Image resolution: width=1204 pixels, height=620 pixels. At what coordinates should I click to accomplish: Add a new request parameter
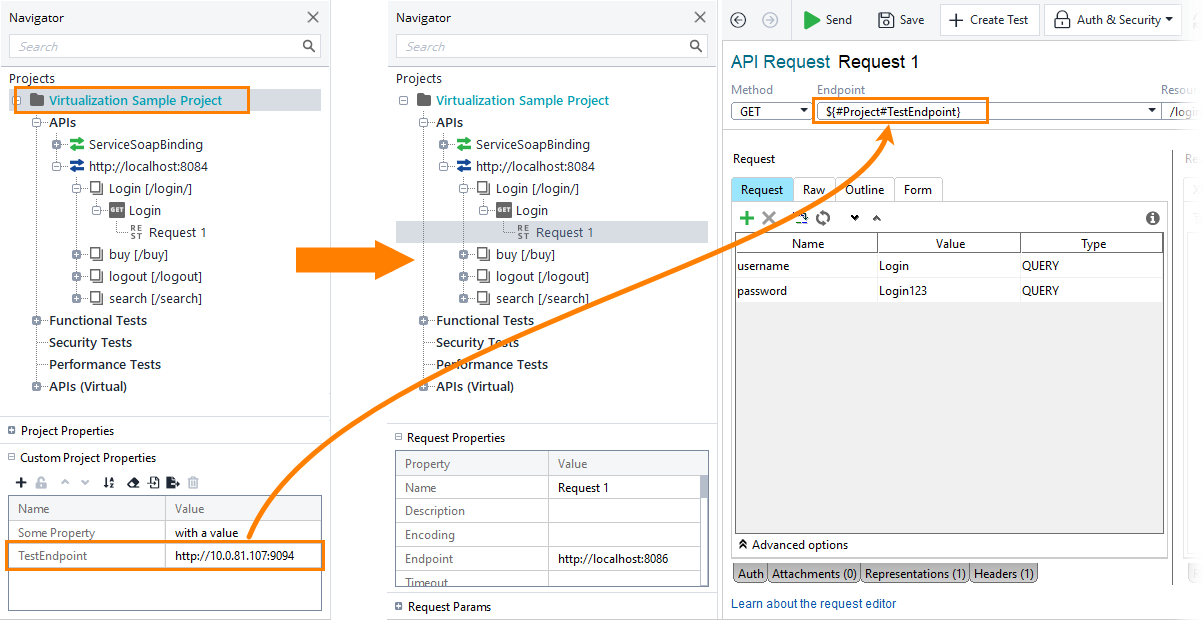point(747,217)
